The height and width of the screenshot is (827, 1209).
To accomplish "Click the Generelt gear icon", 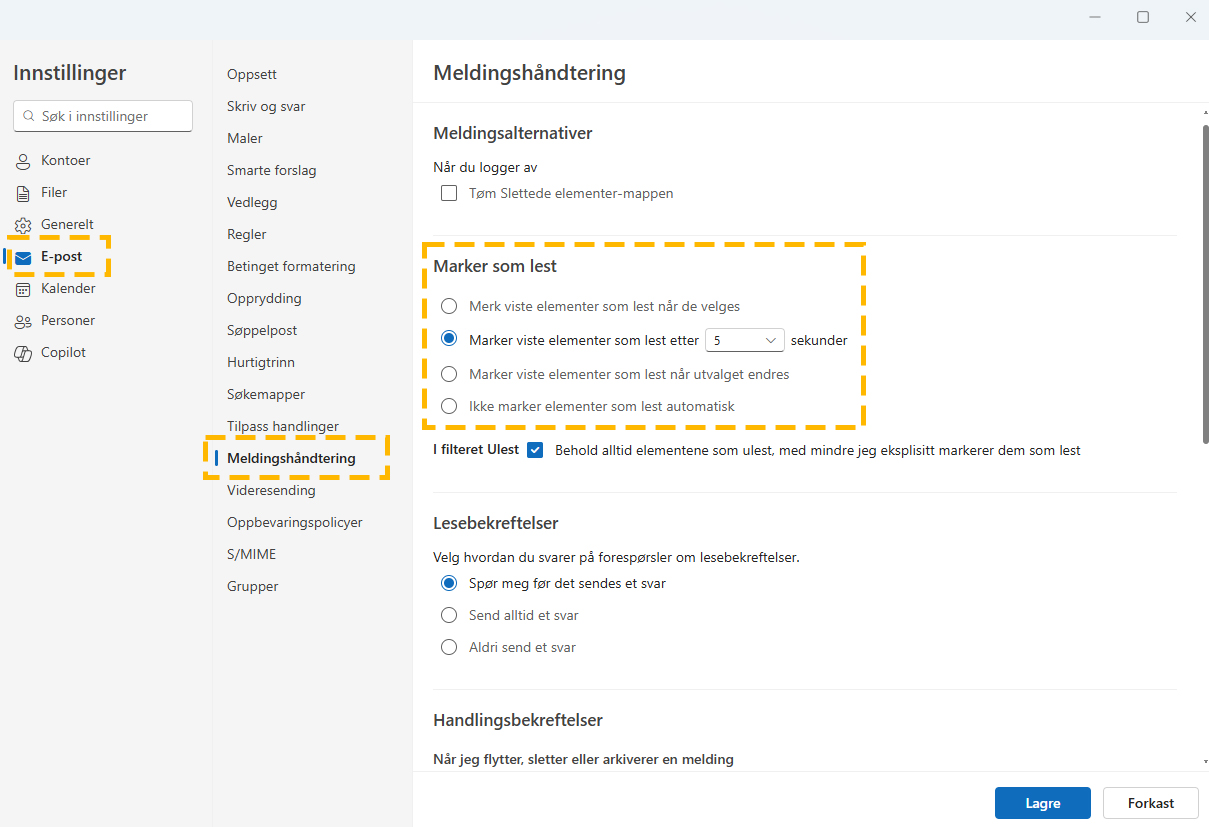I will (x=23, y=225).
